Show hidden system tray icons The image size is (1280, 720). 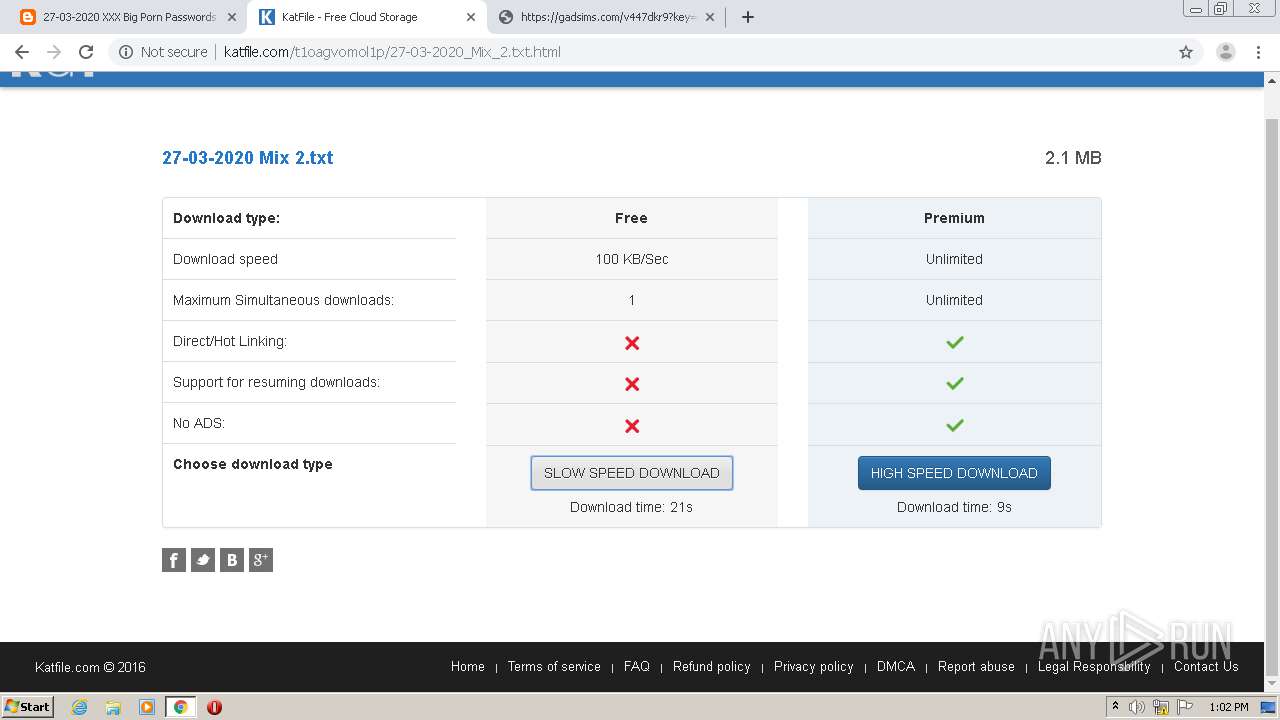click(1115, 706)
